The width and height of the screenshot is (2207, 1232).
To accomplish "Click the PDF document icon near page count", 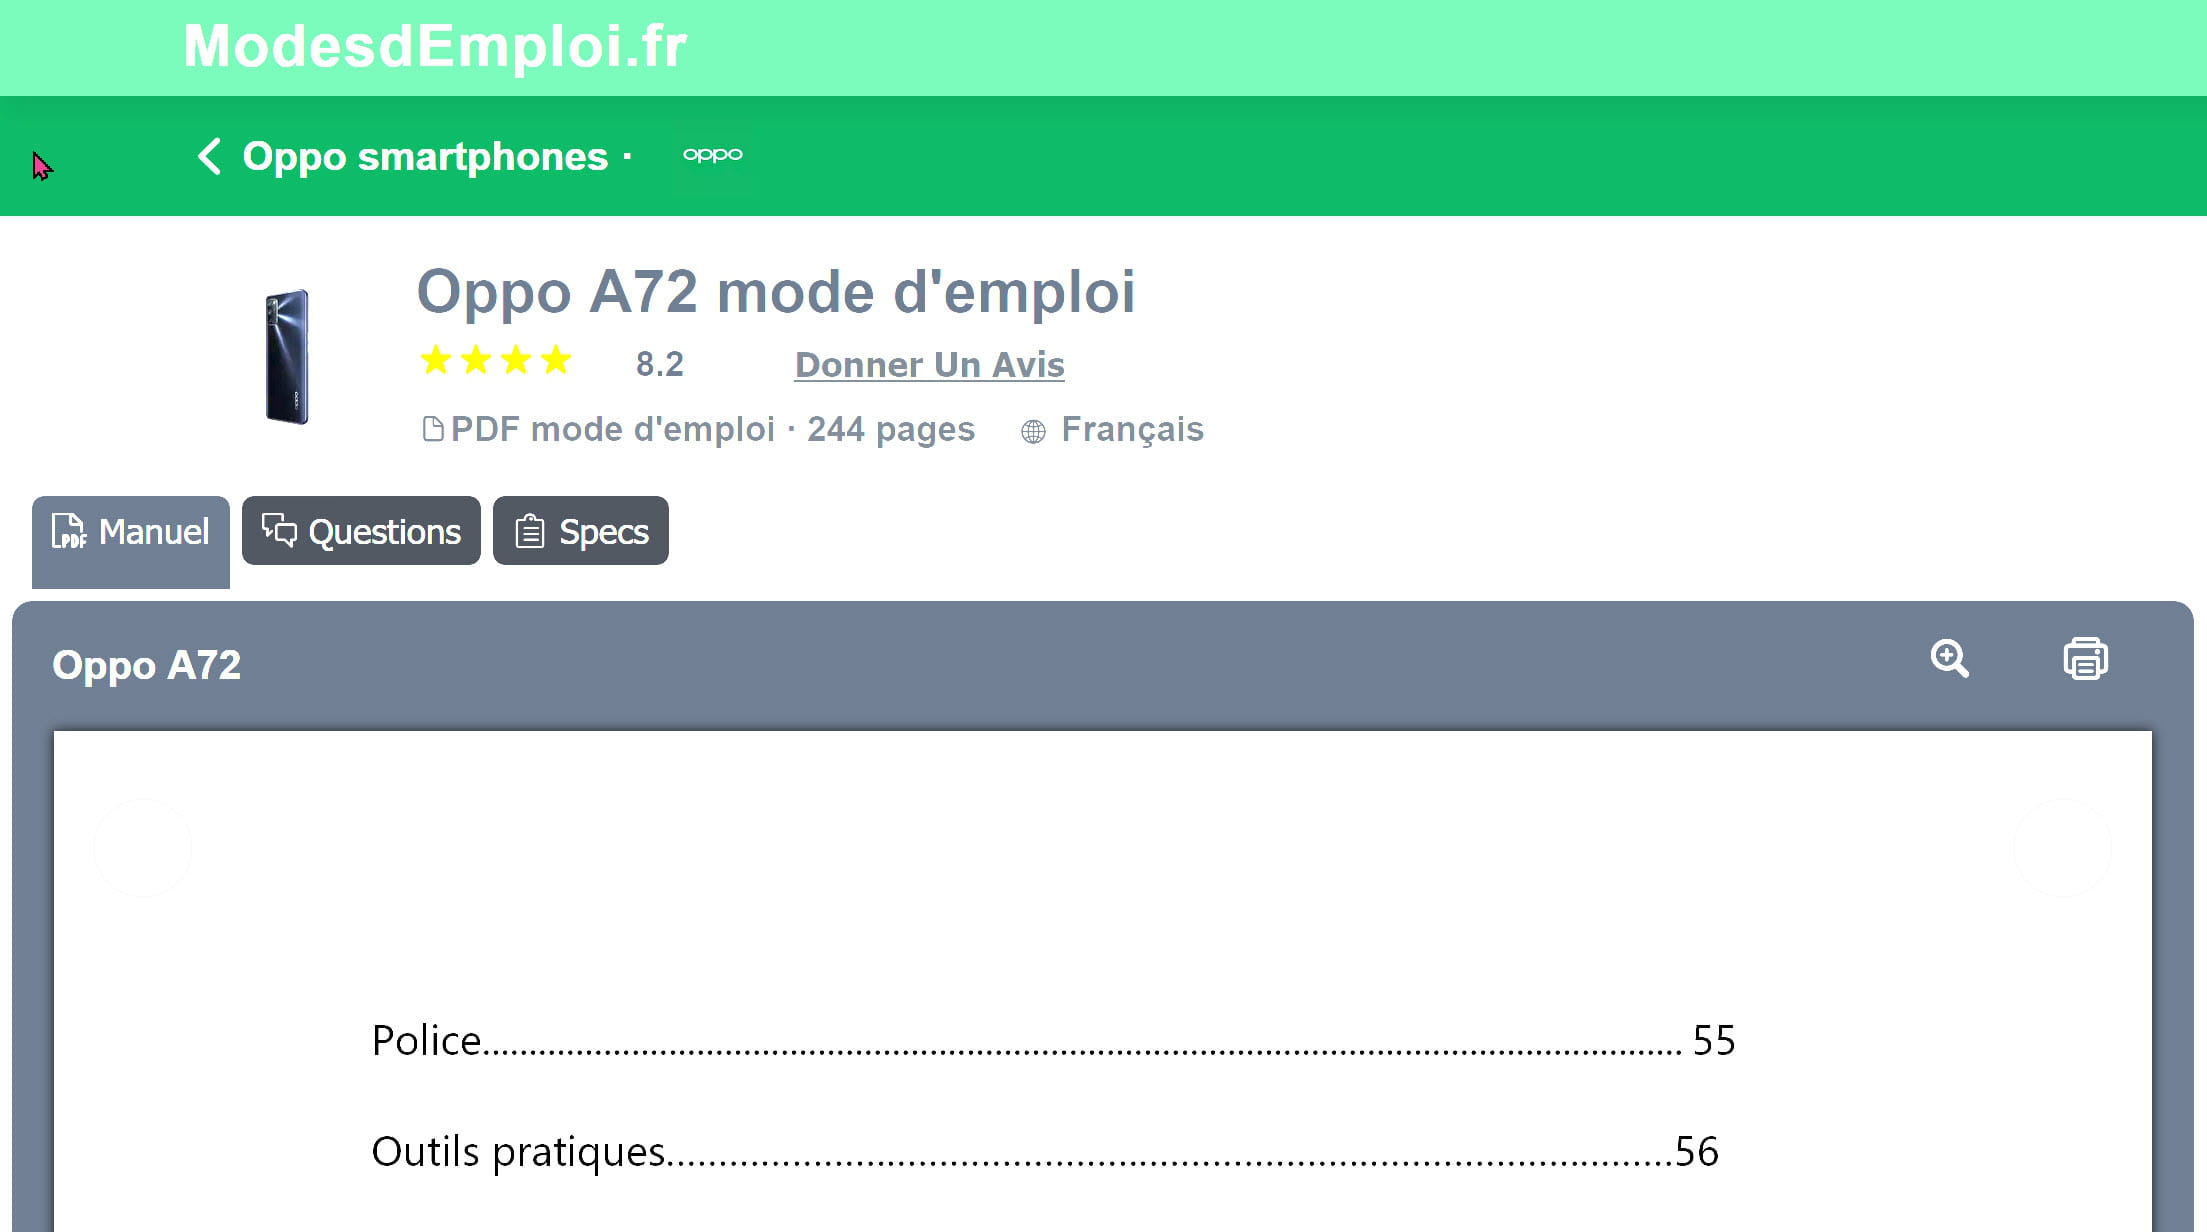I will click(433, 429).
